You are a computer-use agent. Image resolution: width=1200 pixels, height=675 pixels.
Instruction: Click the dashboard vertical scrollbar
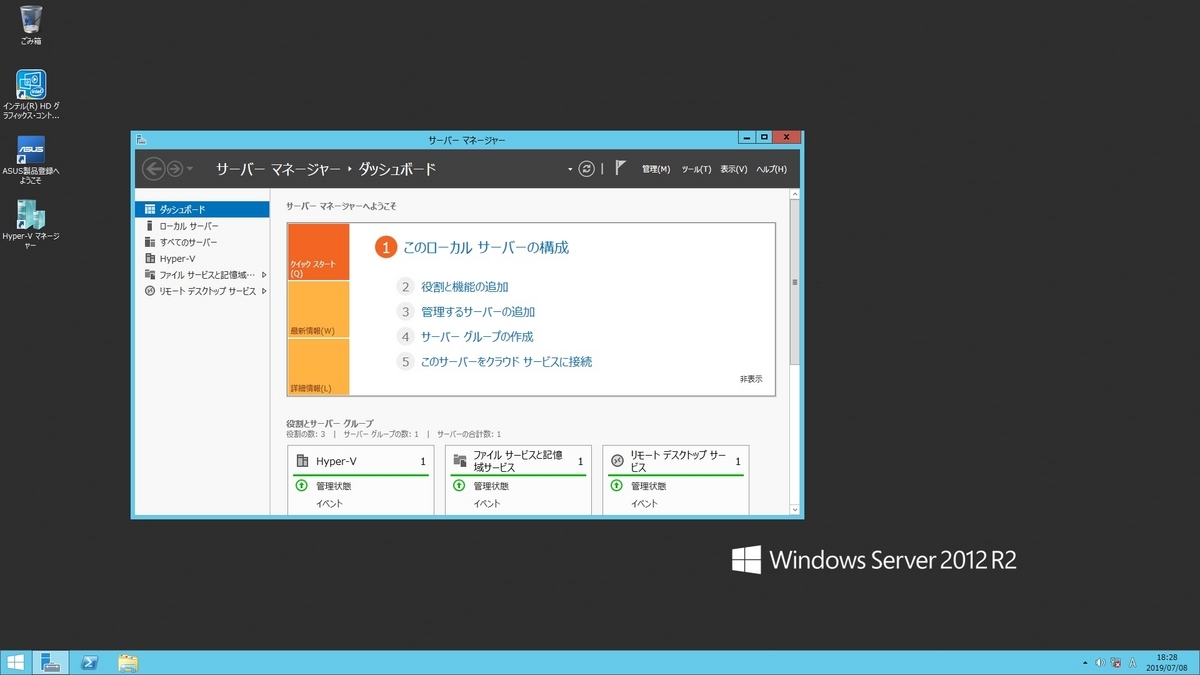point(795,280)
